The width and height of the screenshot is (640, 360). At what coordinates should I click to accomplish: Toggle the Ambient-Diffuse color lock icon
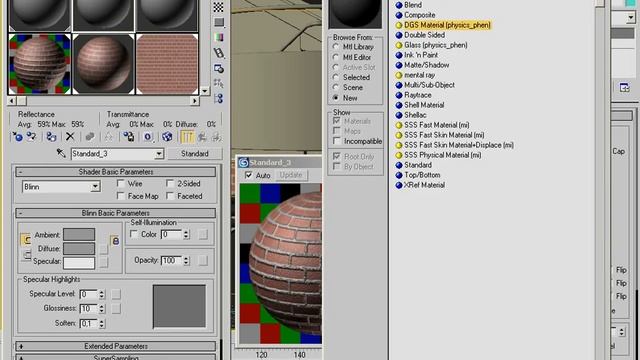point(26,240)
